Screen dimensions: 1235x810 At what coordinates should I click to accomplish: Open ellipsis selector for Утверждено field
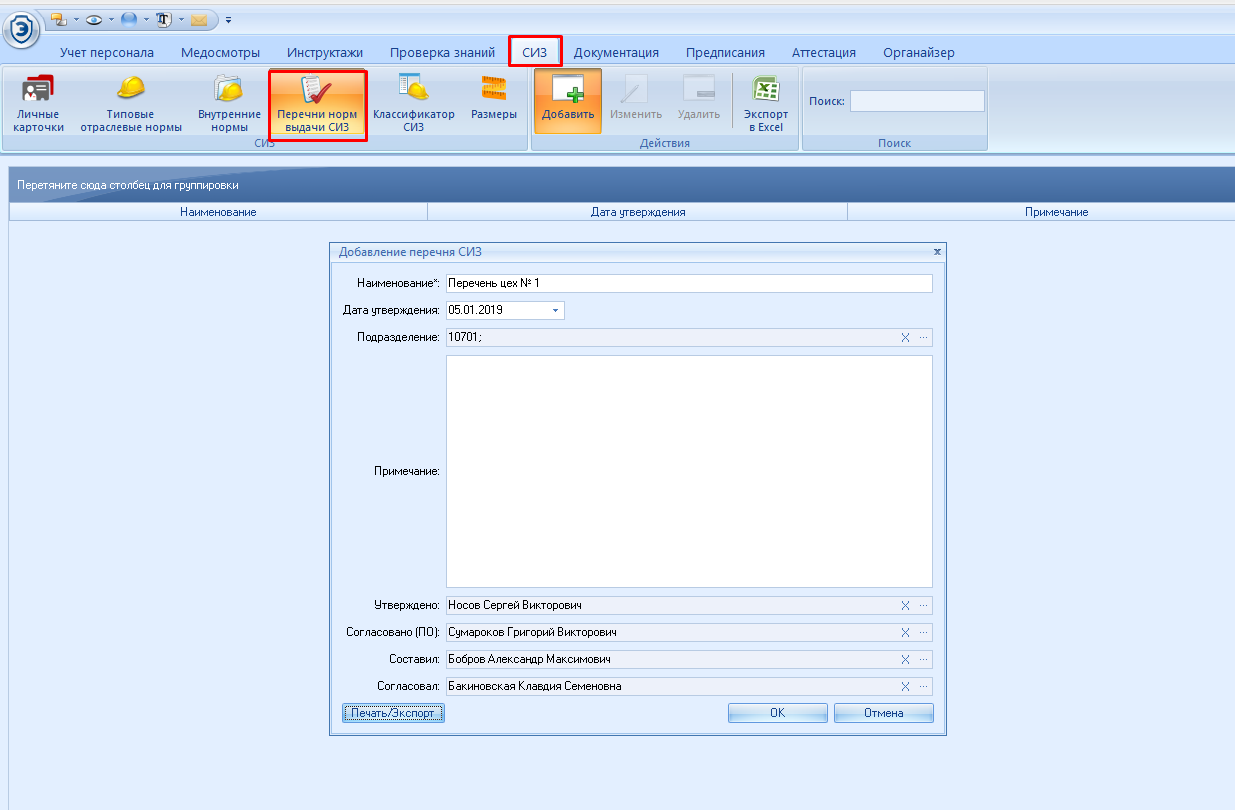coord(923,605)
